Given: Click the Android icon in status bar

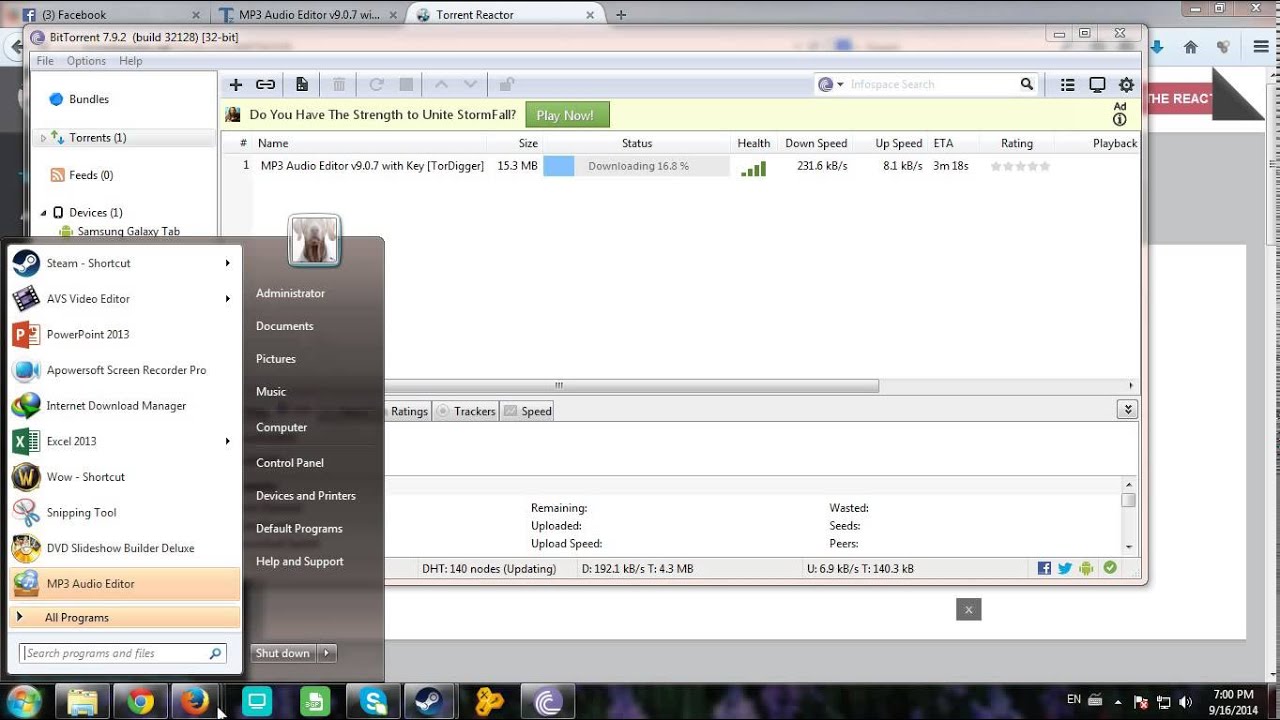Looking at the screenshot, I should (x=1087, y=568).
